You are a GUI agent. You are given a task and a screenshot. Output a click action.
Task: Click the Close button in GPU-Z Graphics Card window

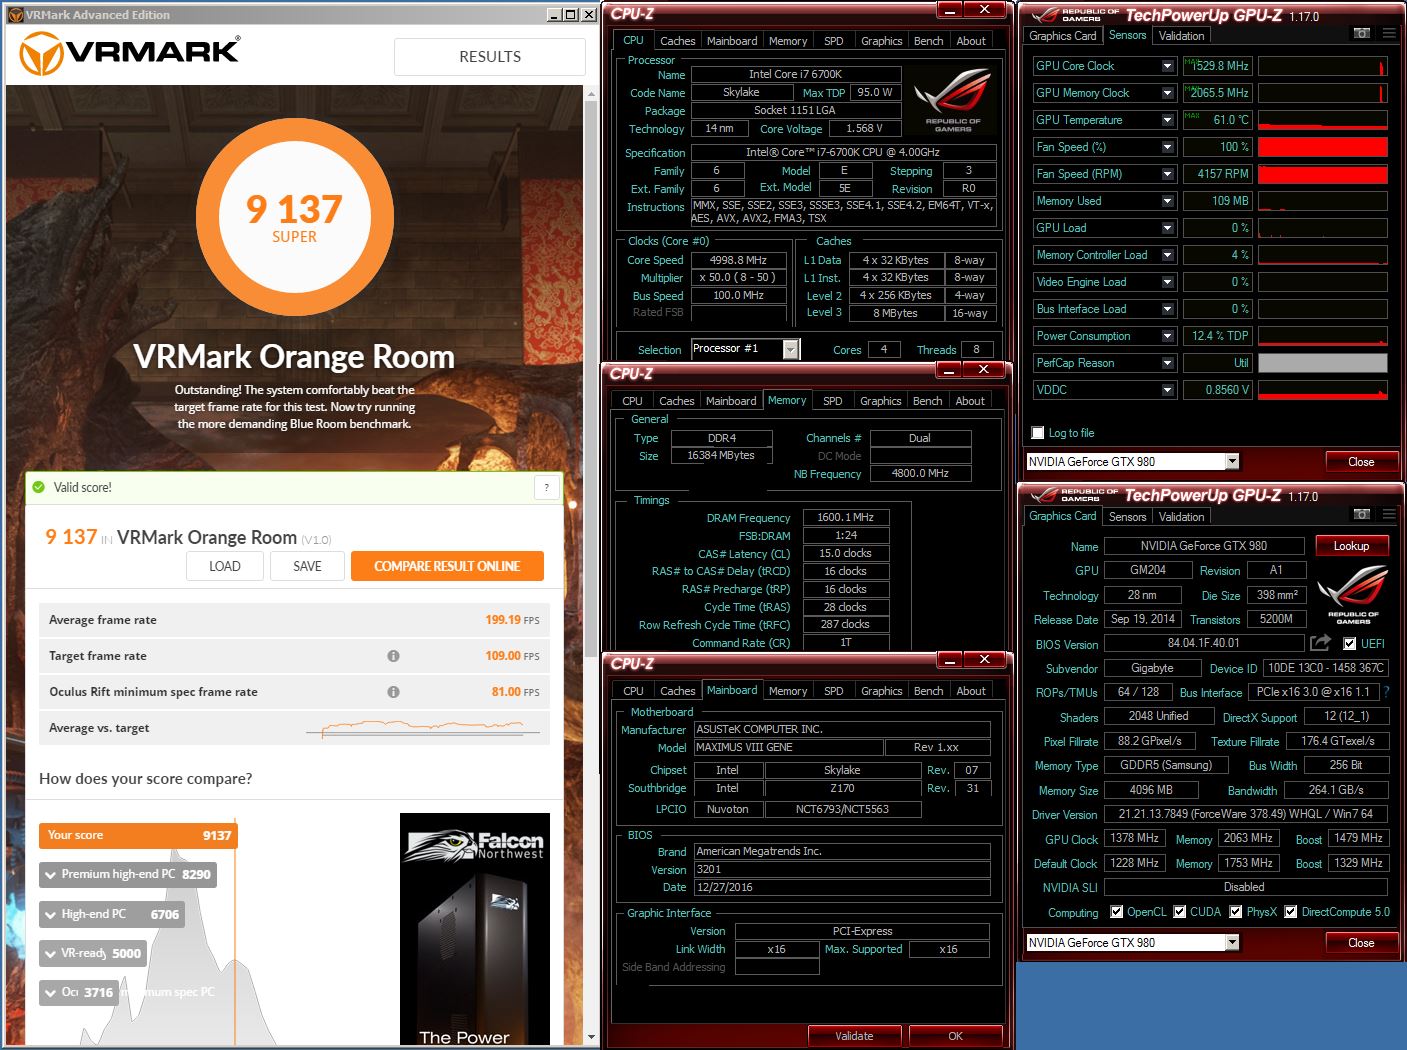click(x=1361, y=943)
